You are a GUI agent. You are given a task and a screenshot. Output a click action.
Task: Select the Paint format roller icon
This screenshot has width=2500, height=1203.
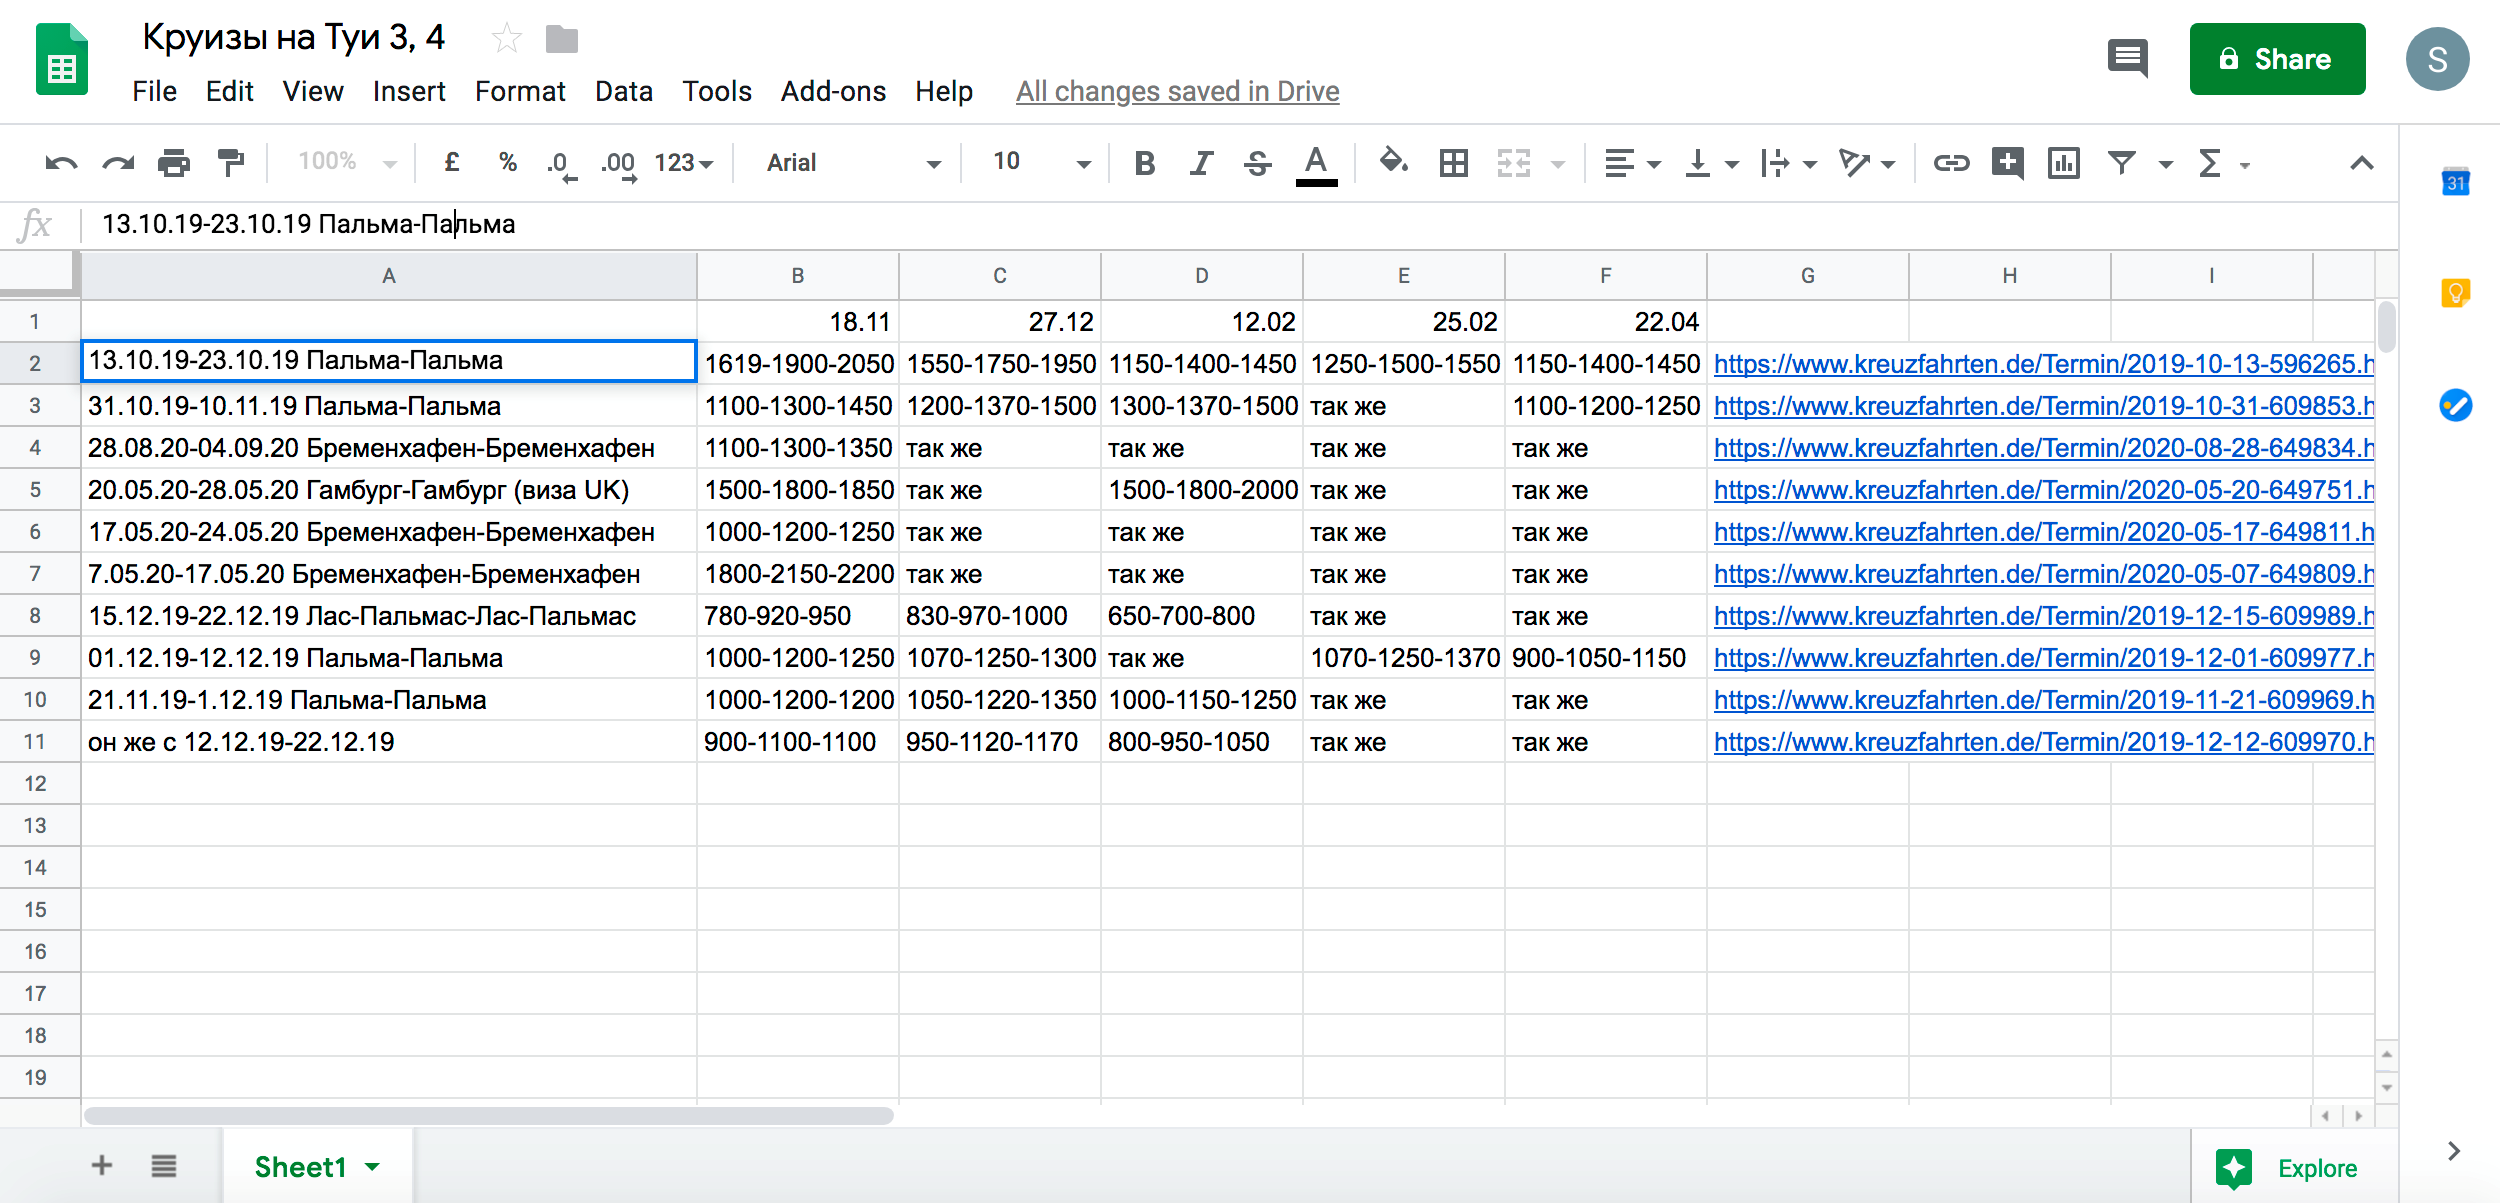point(231,163)
